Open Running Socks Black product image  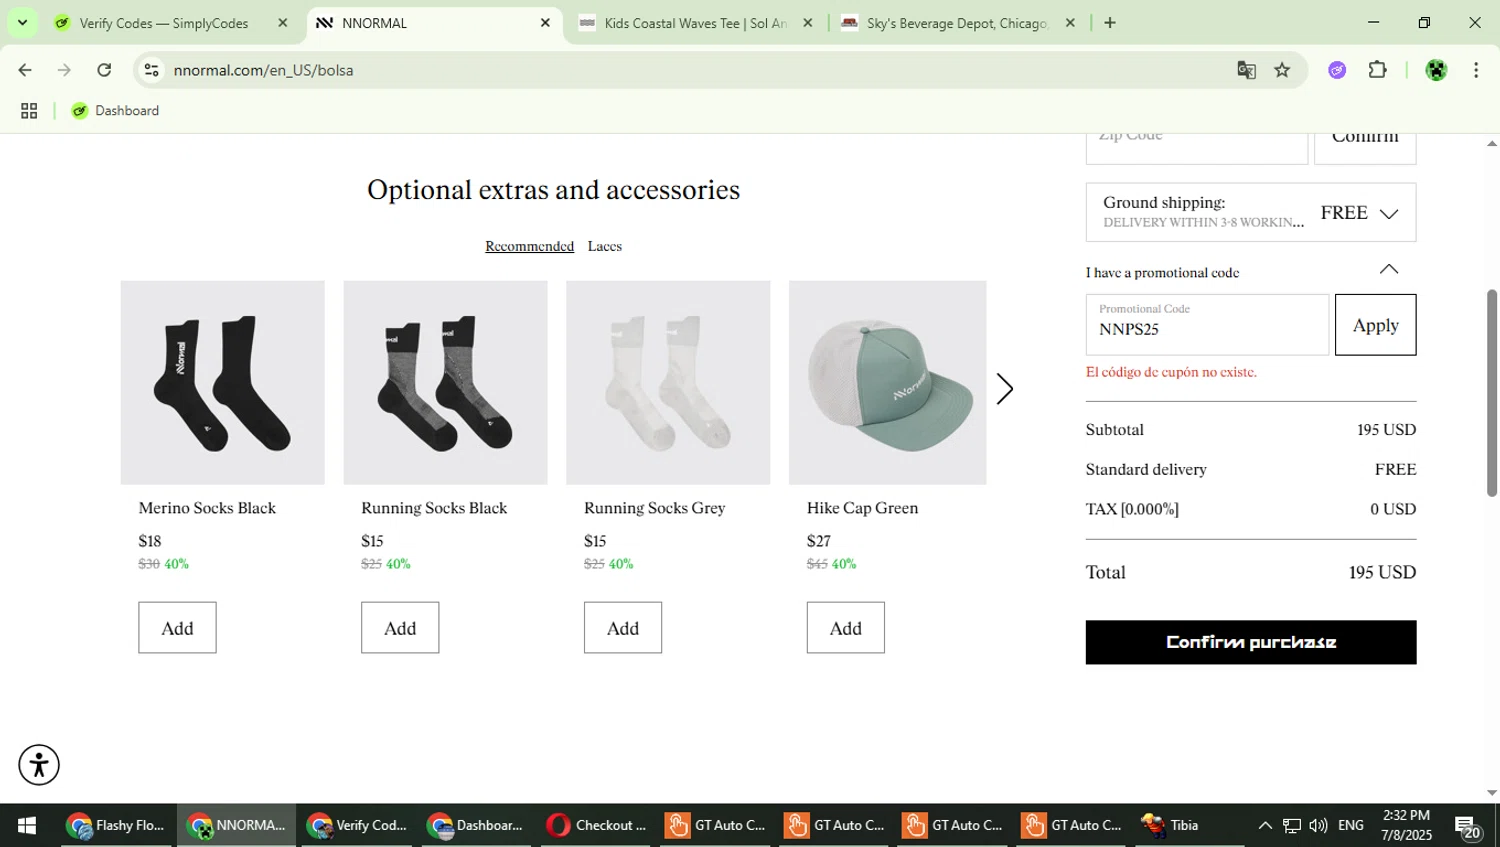point(445,383)
